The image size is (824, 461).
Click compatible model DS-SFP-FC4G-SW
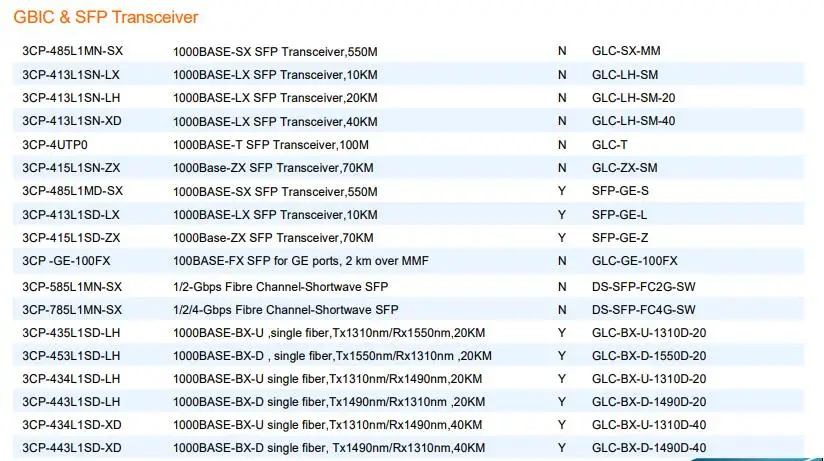(644, 310)
